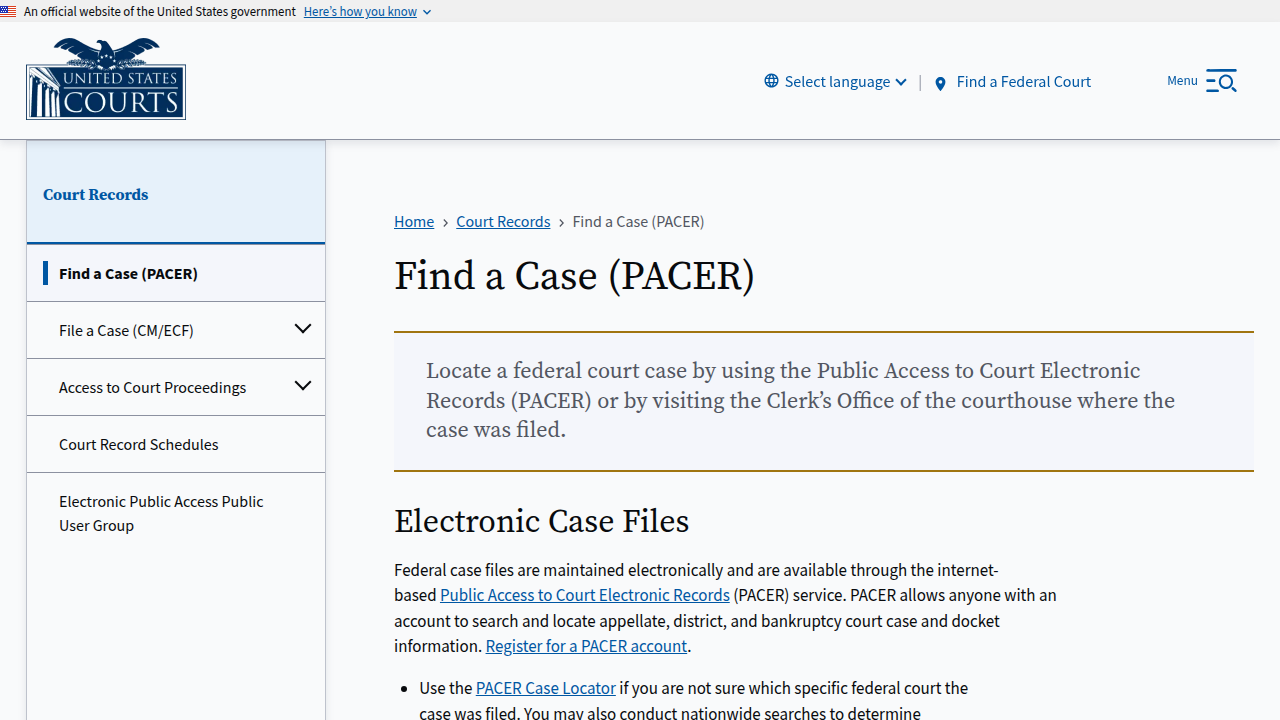Open the Menu search icon
This screenshot has height=720, width=1280.
click(1222, 81)
